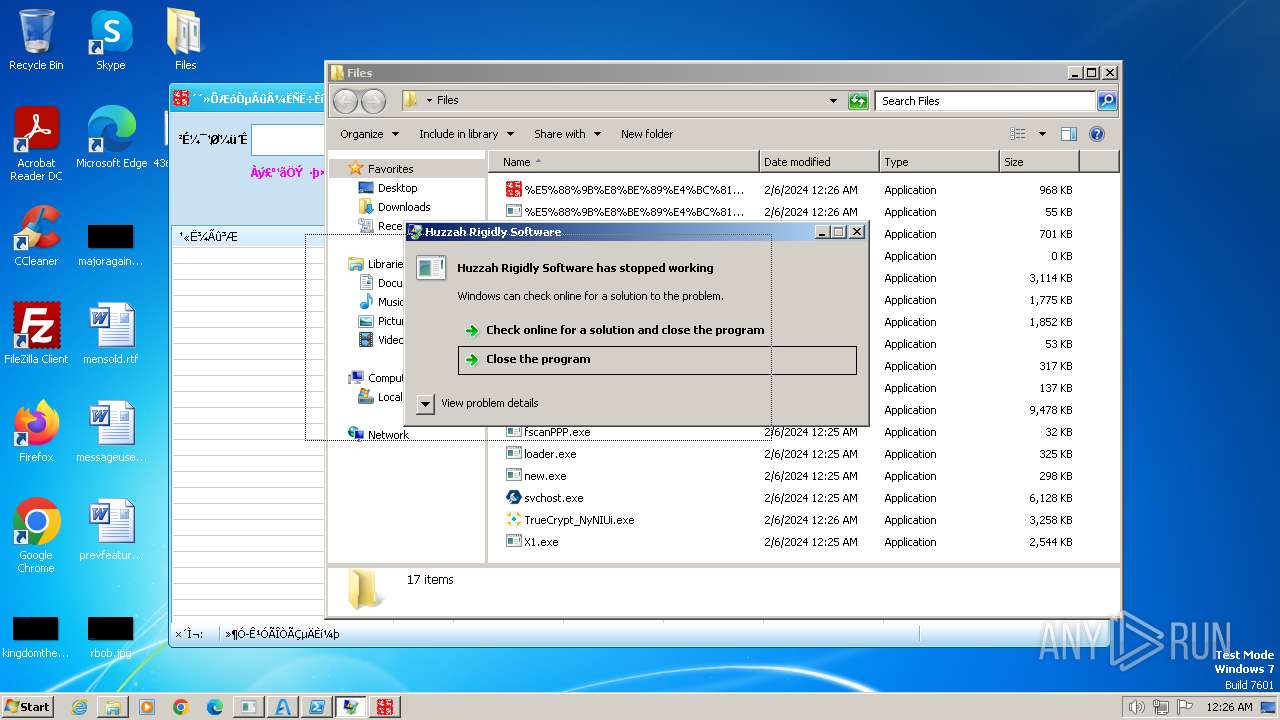Click the input field in the background window
1280x720 pixels.
(x=288, y=140)
